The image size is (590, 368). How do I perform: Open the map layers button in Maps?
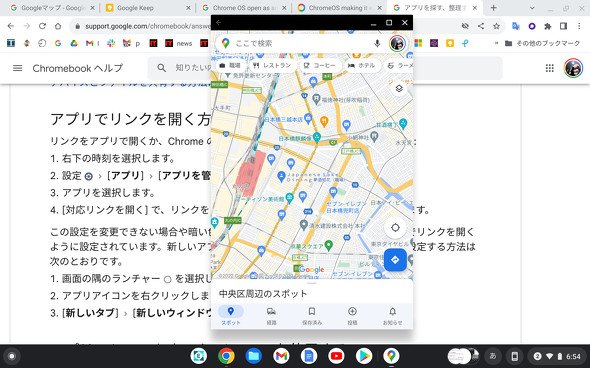click(399, 88)
